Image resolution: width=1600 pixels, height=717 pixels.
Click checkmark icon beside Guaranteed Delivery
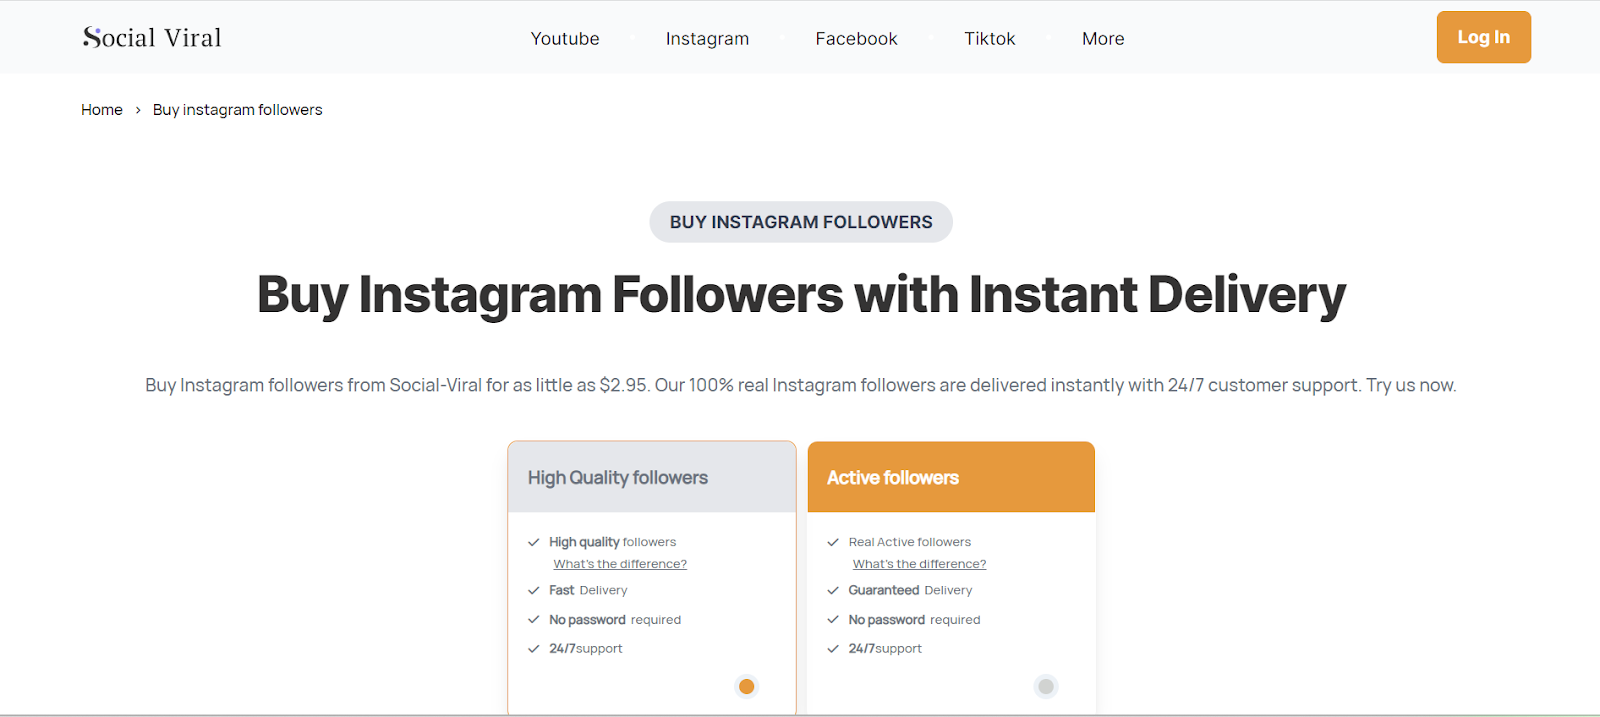(x=833, y=591)
